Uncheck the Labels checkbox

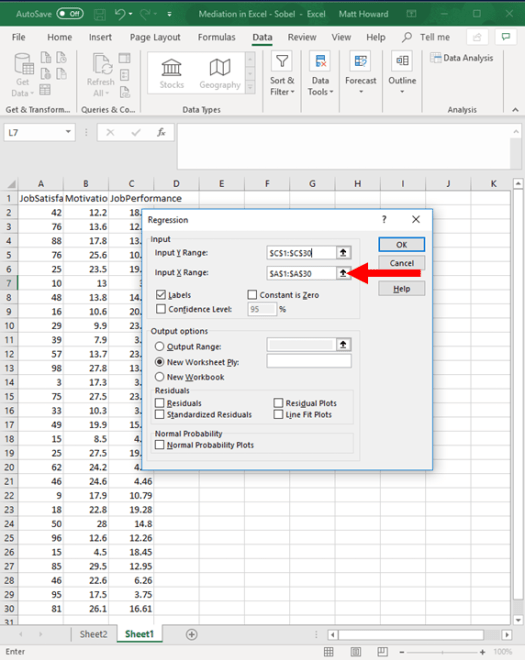(161, 295)
